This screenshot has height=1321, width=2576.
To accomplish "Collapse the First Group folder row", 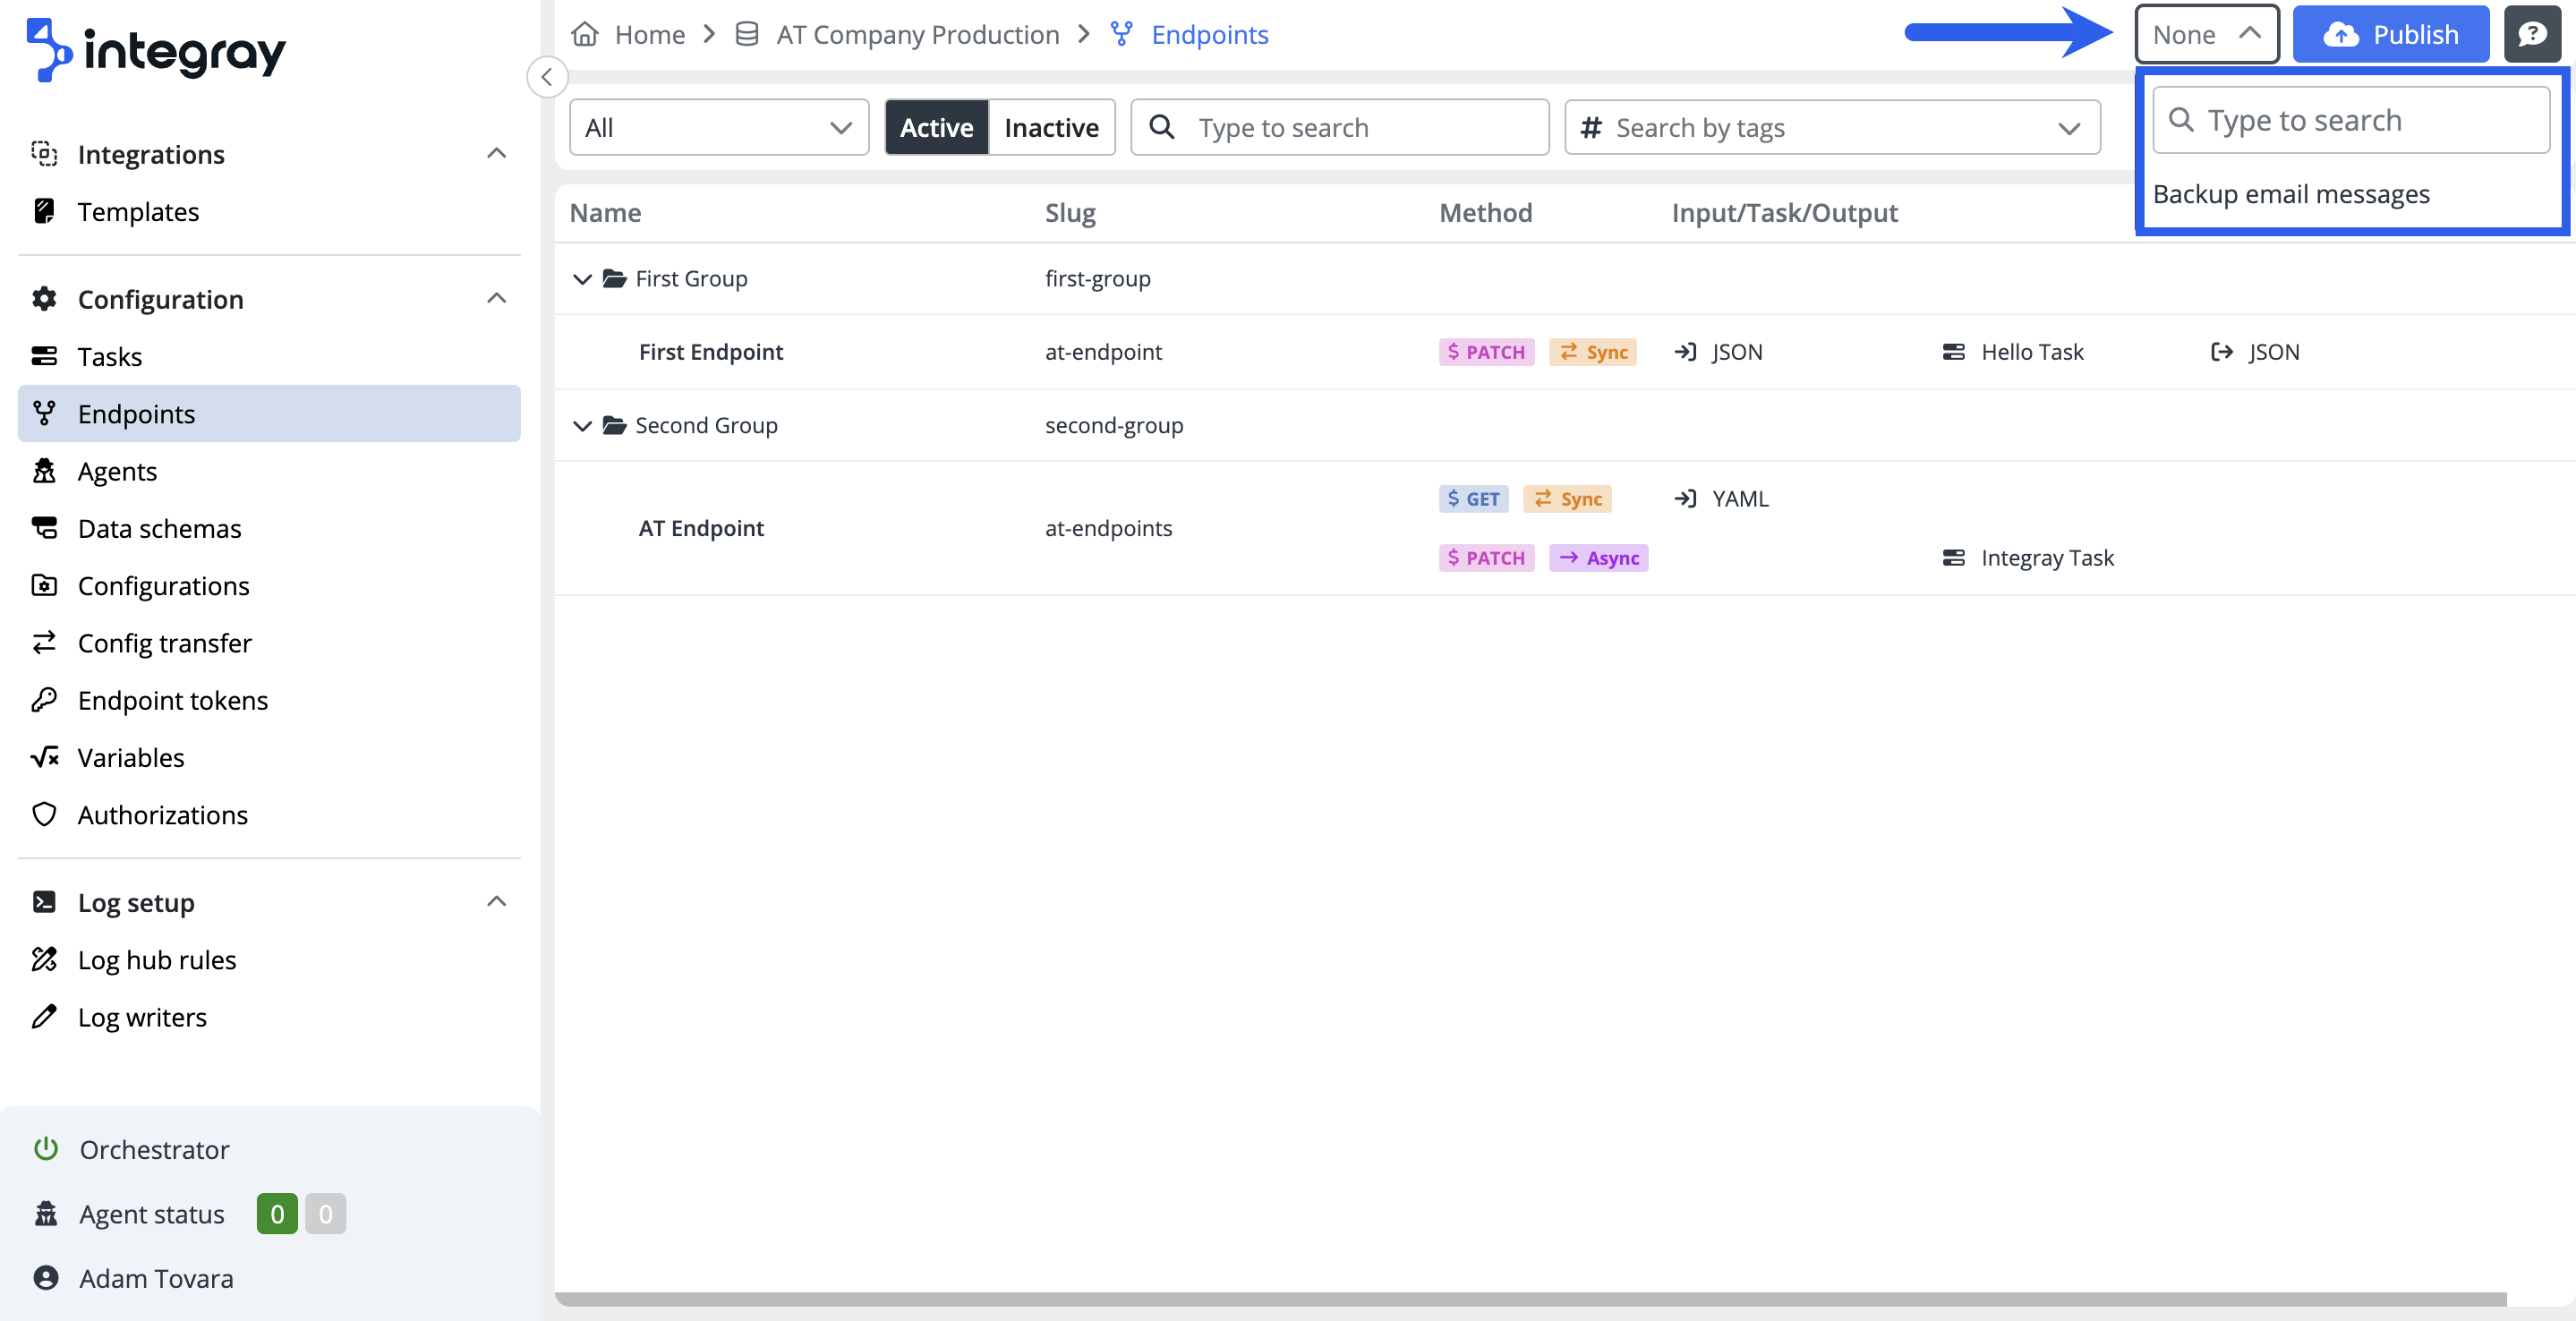I will pyautogui.click(x=582, y=279).
